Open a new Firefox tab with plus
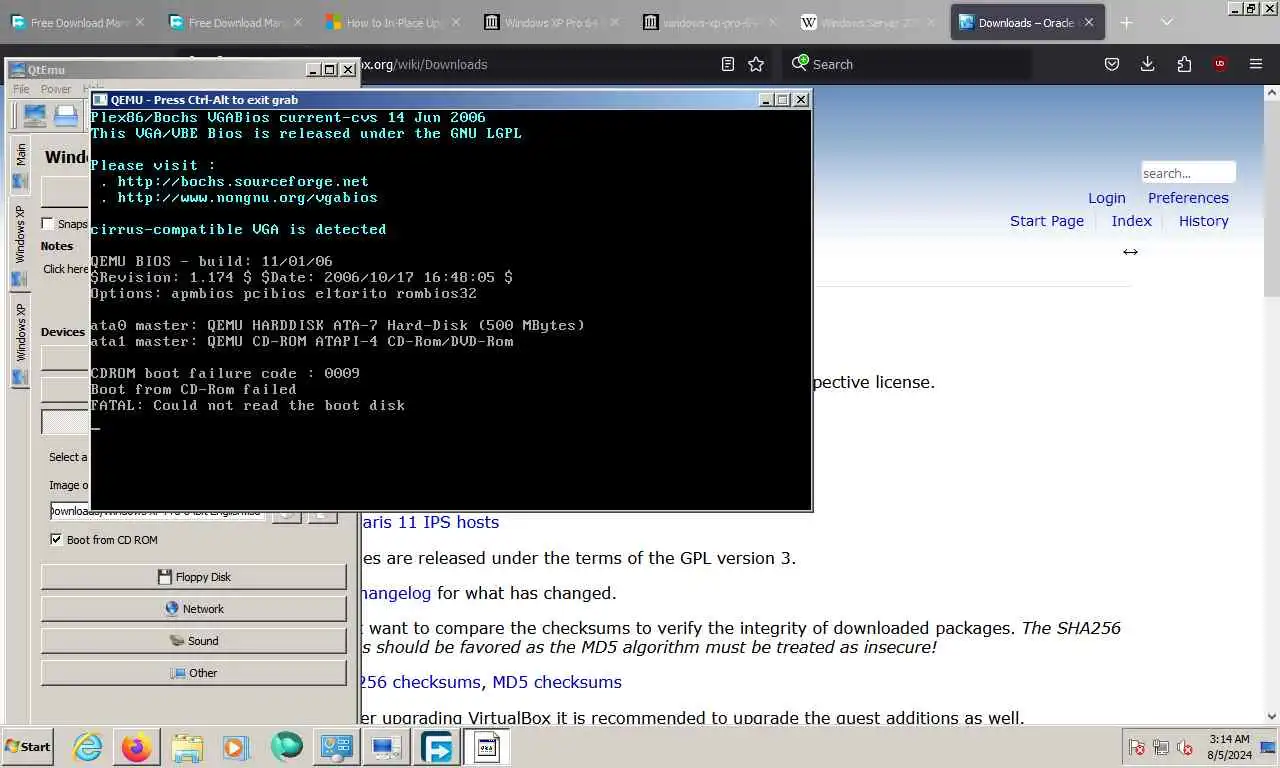Screen dimensions: 1280x768 click(1126, 22)
